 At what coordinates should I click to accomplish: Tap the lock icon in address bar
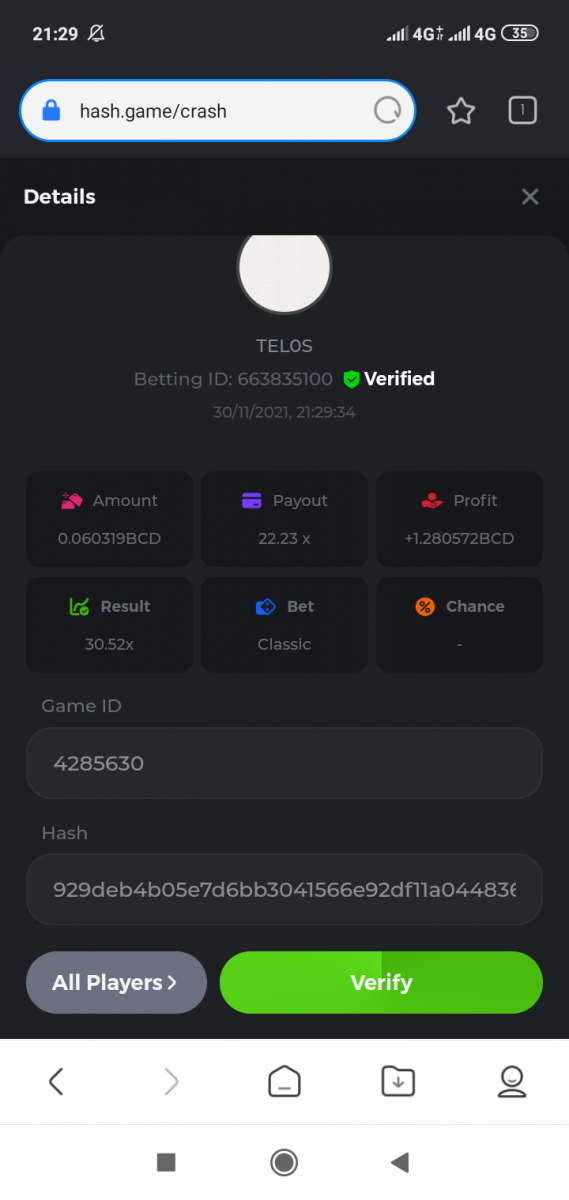pos(51,111)
